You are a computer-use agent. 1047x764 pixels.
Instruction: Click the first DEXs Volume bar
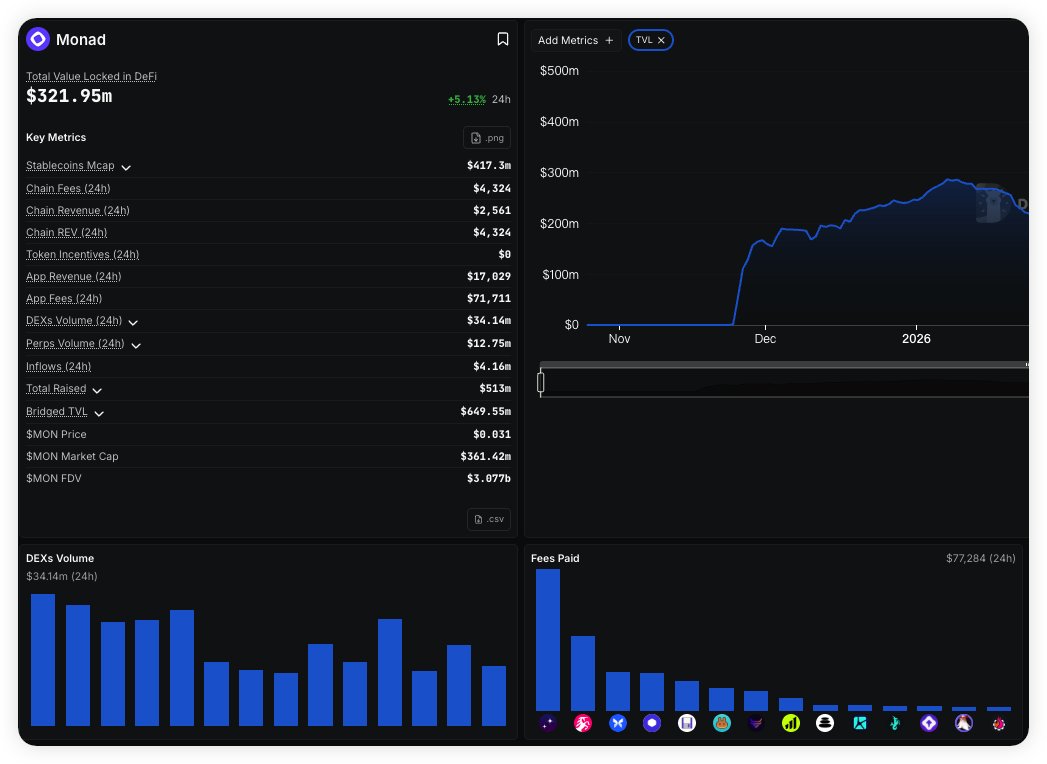tap(43, 660)
